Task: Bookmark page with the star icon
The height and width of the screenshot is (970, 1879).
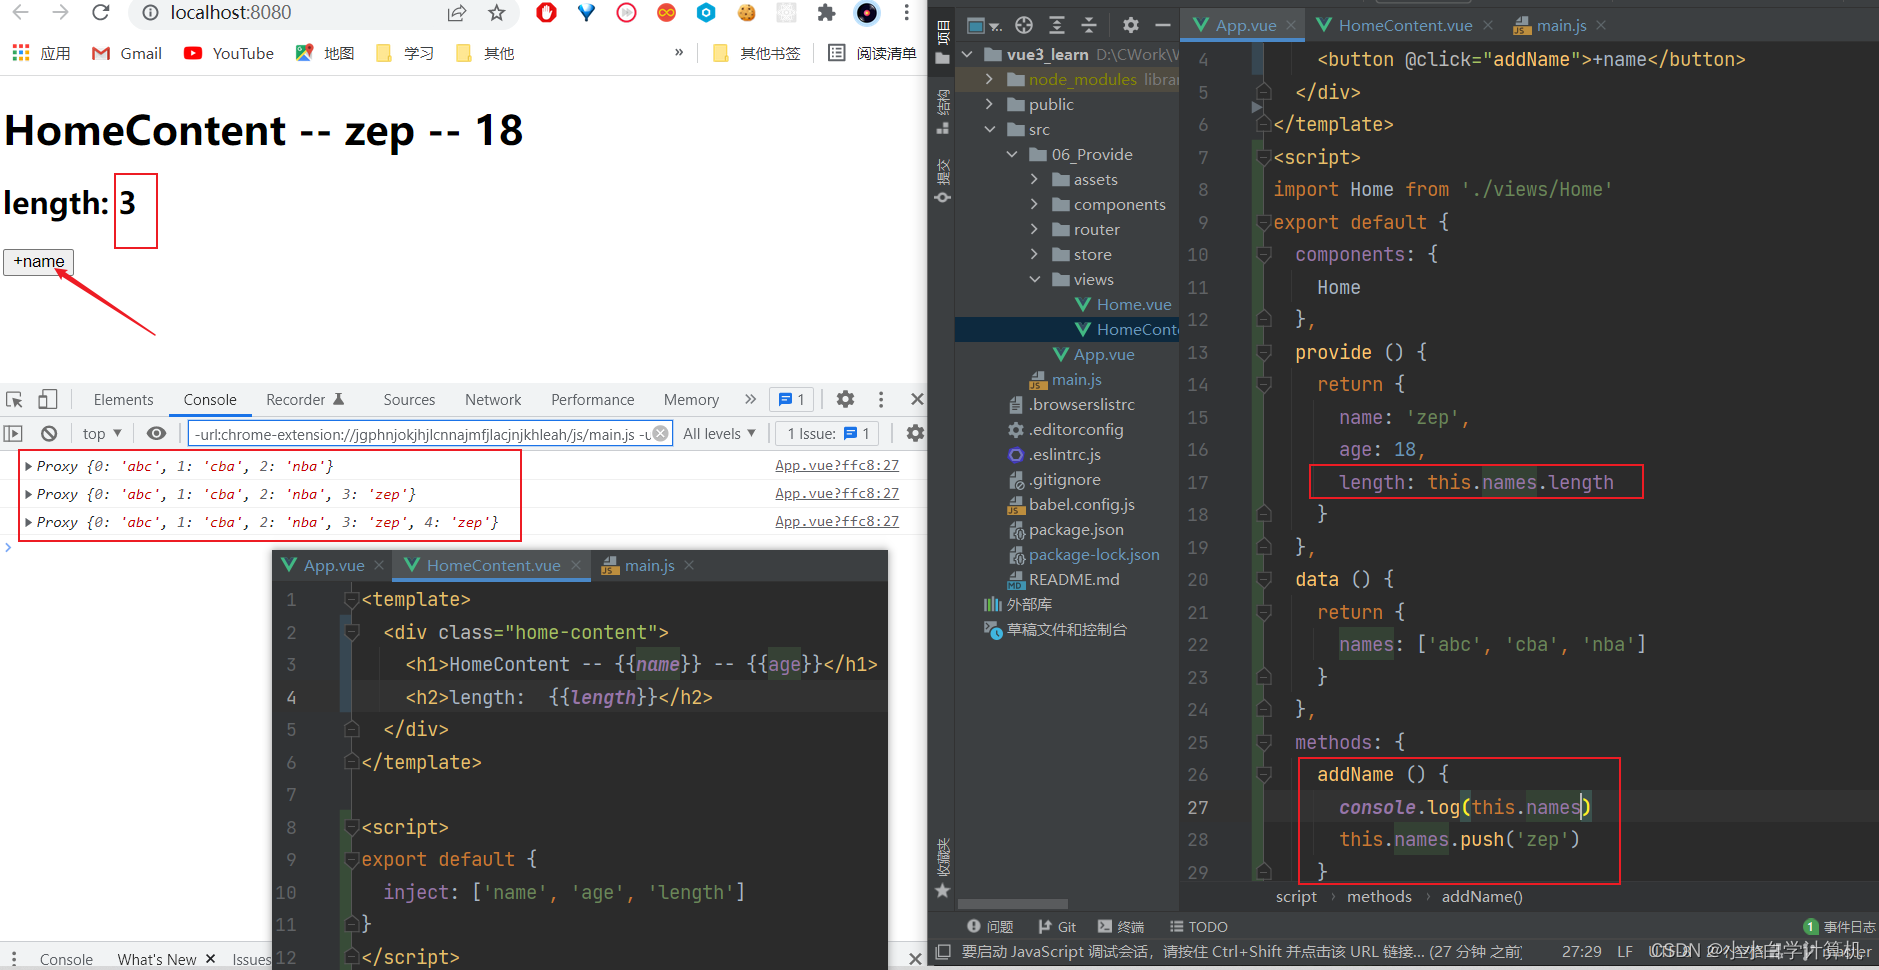Action: click(497, 13)
